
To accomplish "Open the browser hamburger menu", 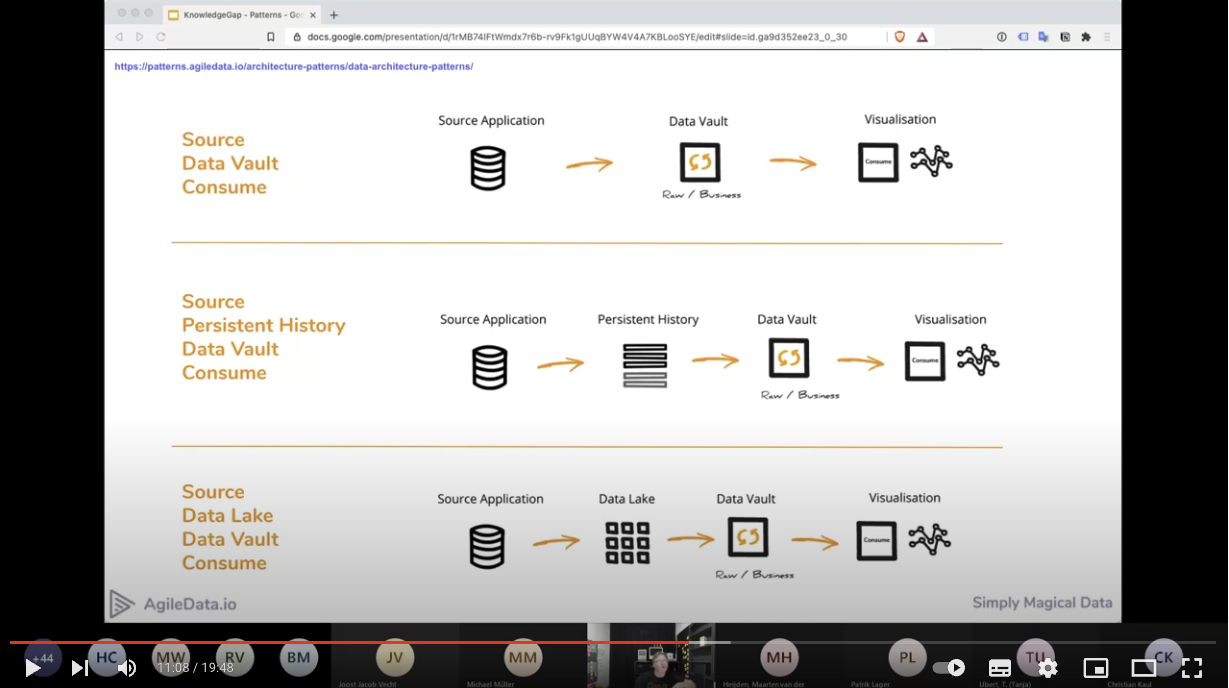I will coord(1107,37).
